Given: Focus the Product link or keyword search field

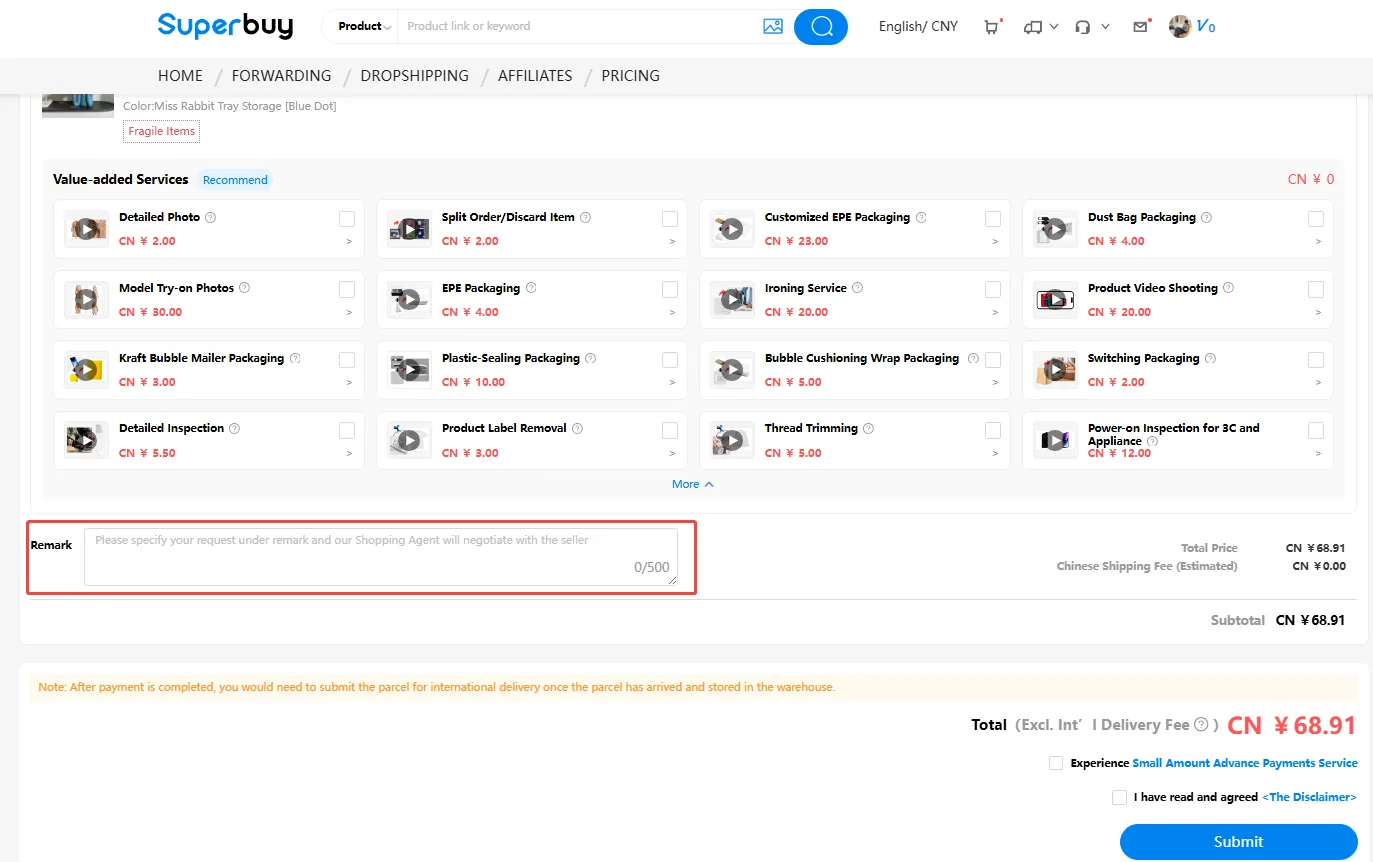Looking at the screenshot, I should (x=578, y=26).
